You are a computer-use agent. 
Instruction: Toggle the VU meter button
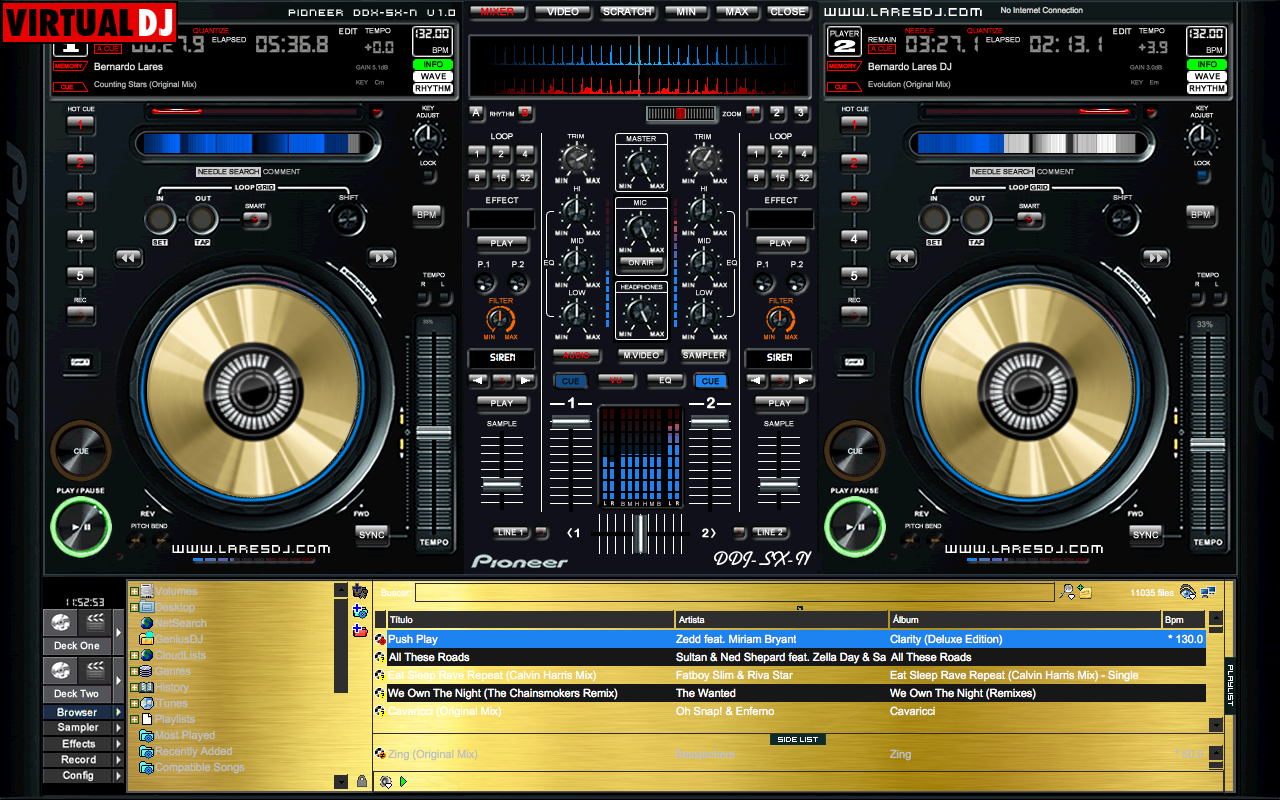[617, 381]
